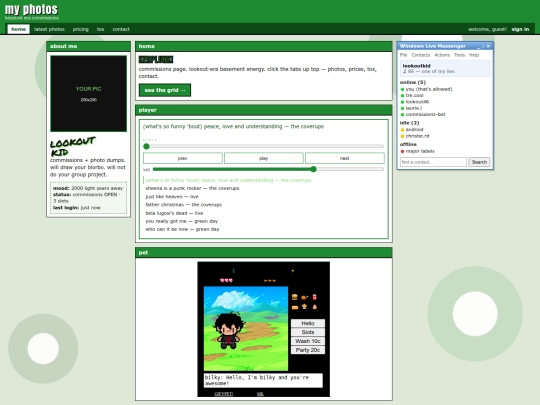540x405 pixels.
Task: Give the pet the red soda cup
Action: point(314,297)
